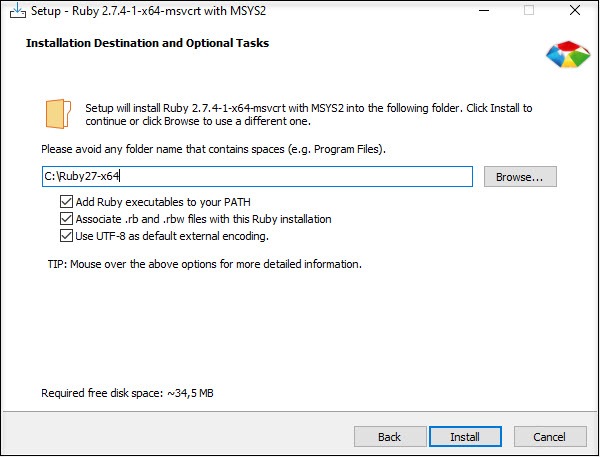
Task: Uncheck Associate .rb and .rbw files option
Action: tap(67, 219)
